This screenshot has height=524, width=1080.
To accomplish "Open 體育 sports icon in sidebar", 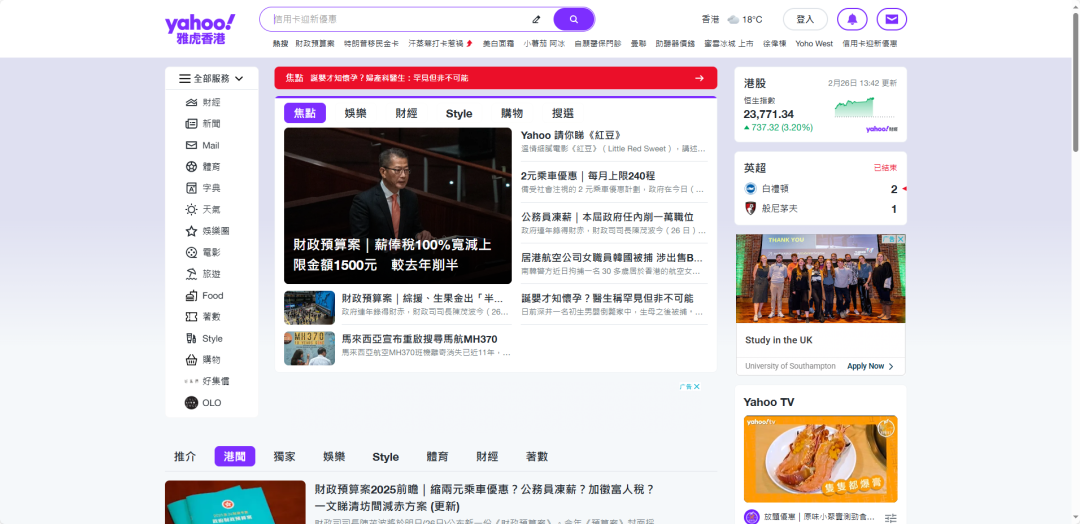I will [x=191, y=167].
